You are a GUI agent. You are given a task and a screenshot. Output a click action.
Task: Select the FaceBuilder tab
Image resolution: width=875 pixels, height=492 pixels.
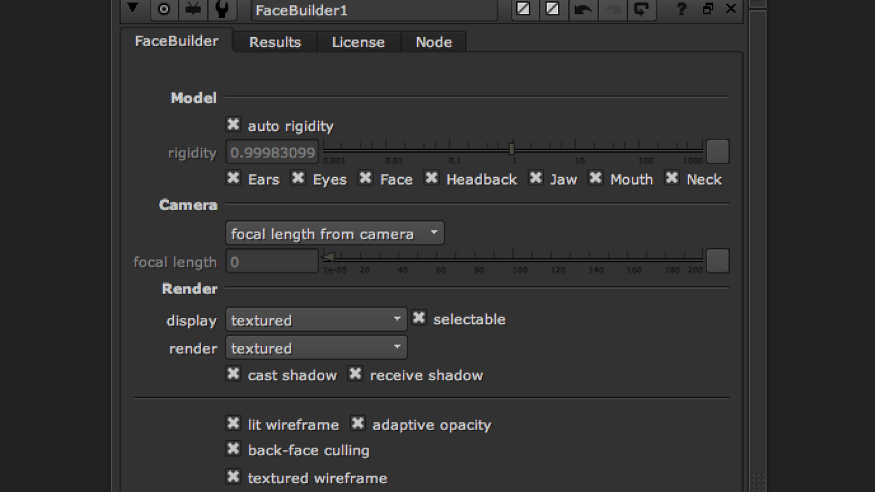(176, 41)
